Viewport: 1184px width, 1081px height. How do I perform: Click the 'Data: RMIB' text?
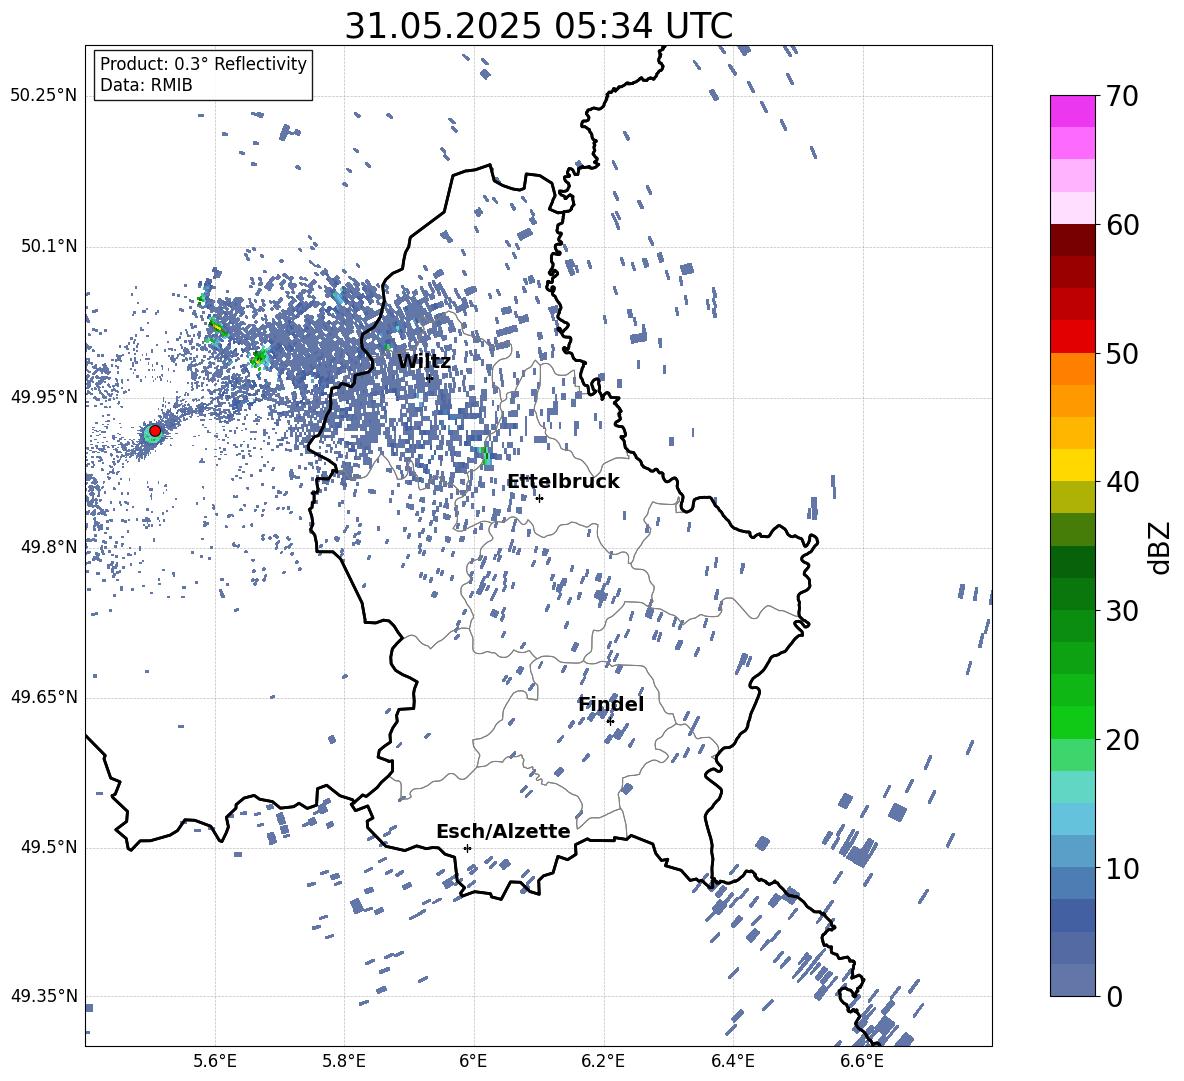(x=146, y=85)
